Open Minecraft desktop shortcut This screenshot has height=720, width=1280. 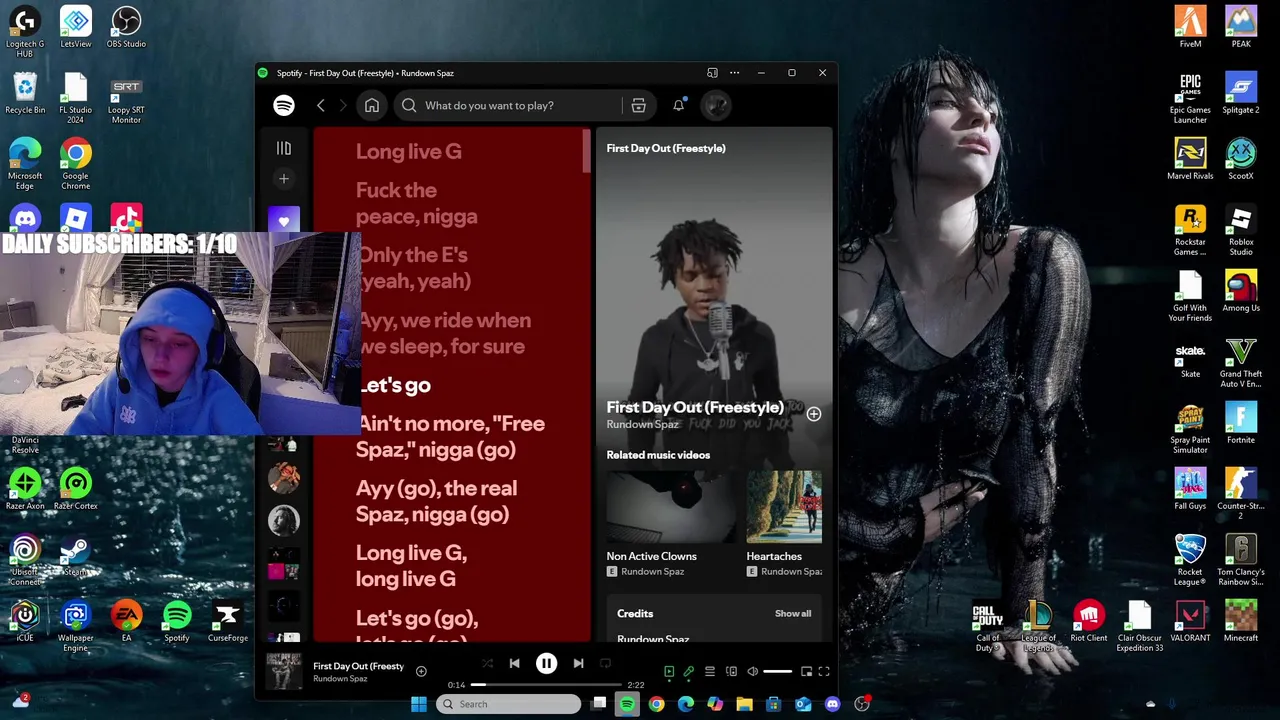tap(1241, 622)
